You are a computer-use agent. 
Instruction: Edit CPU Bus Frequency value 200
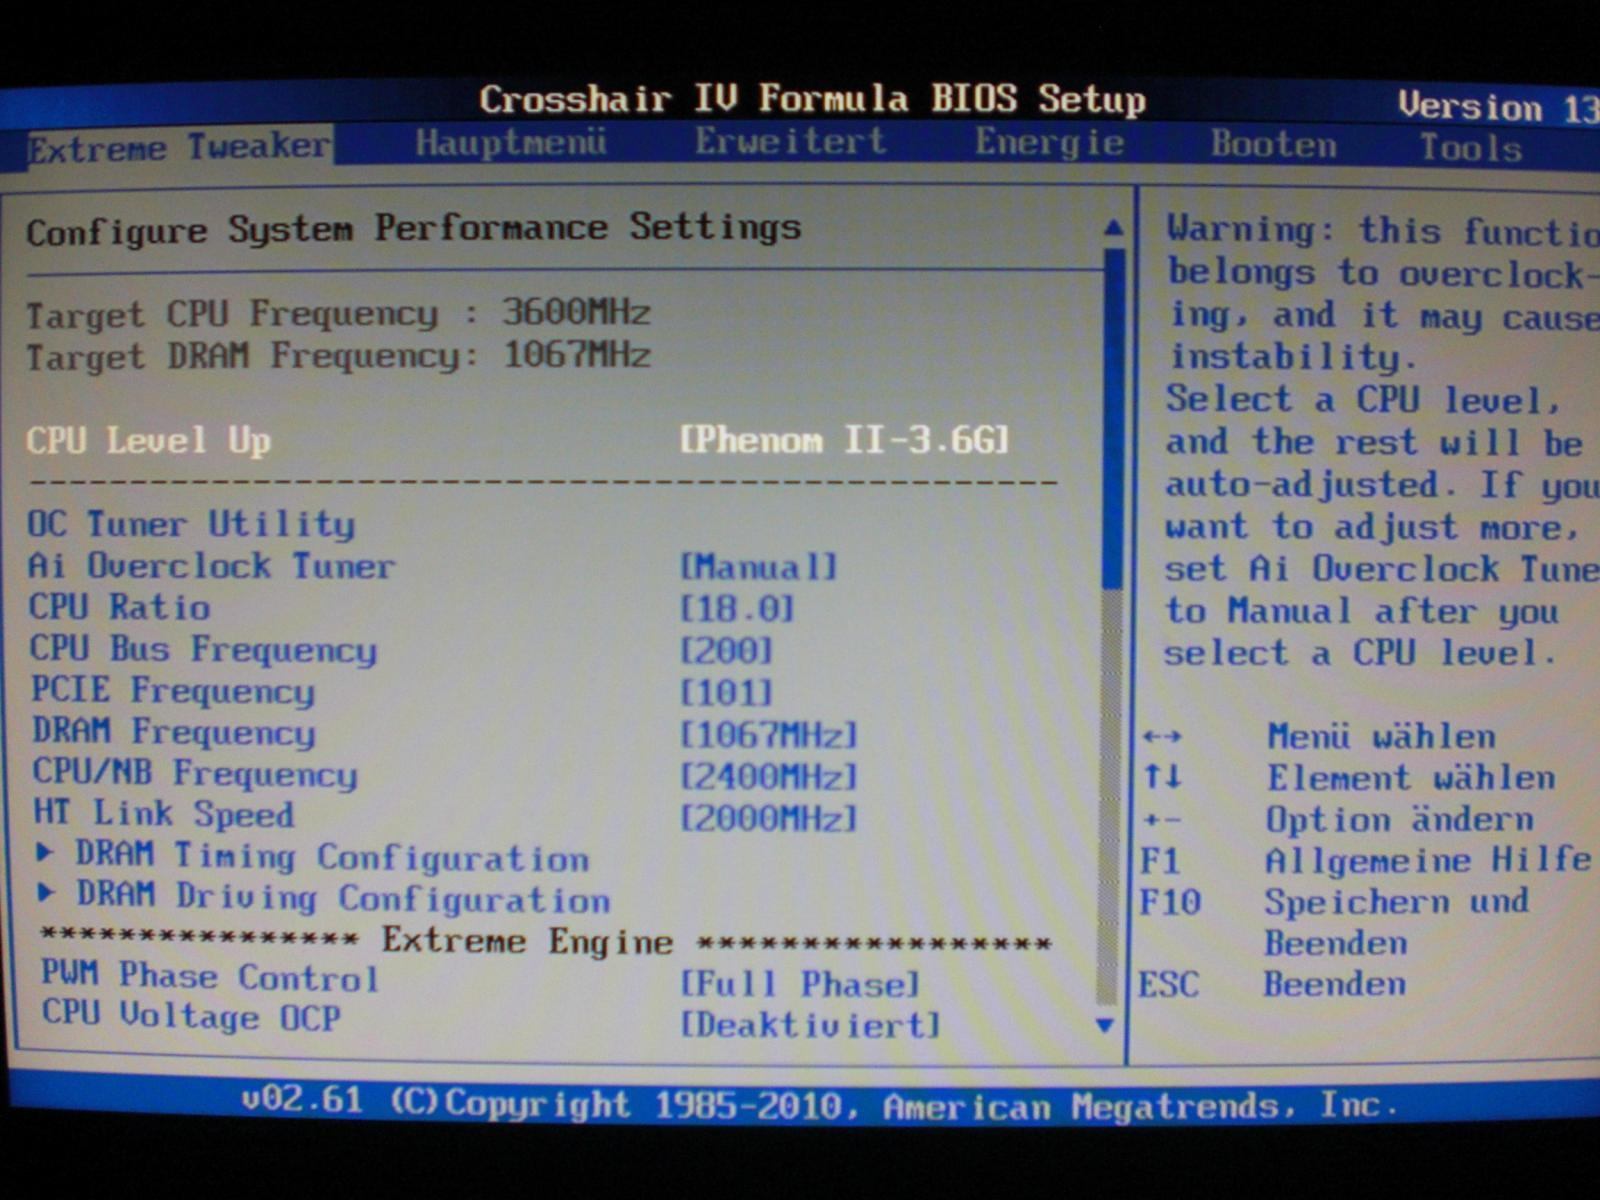(726, 651)
